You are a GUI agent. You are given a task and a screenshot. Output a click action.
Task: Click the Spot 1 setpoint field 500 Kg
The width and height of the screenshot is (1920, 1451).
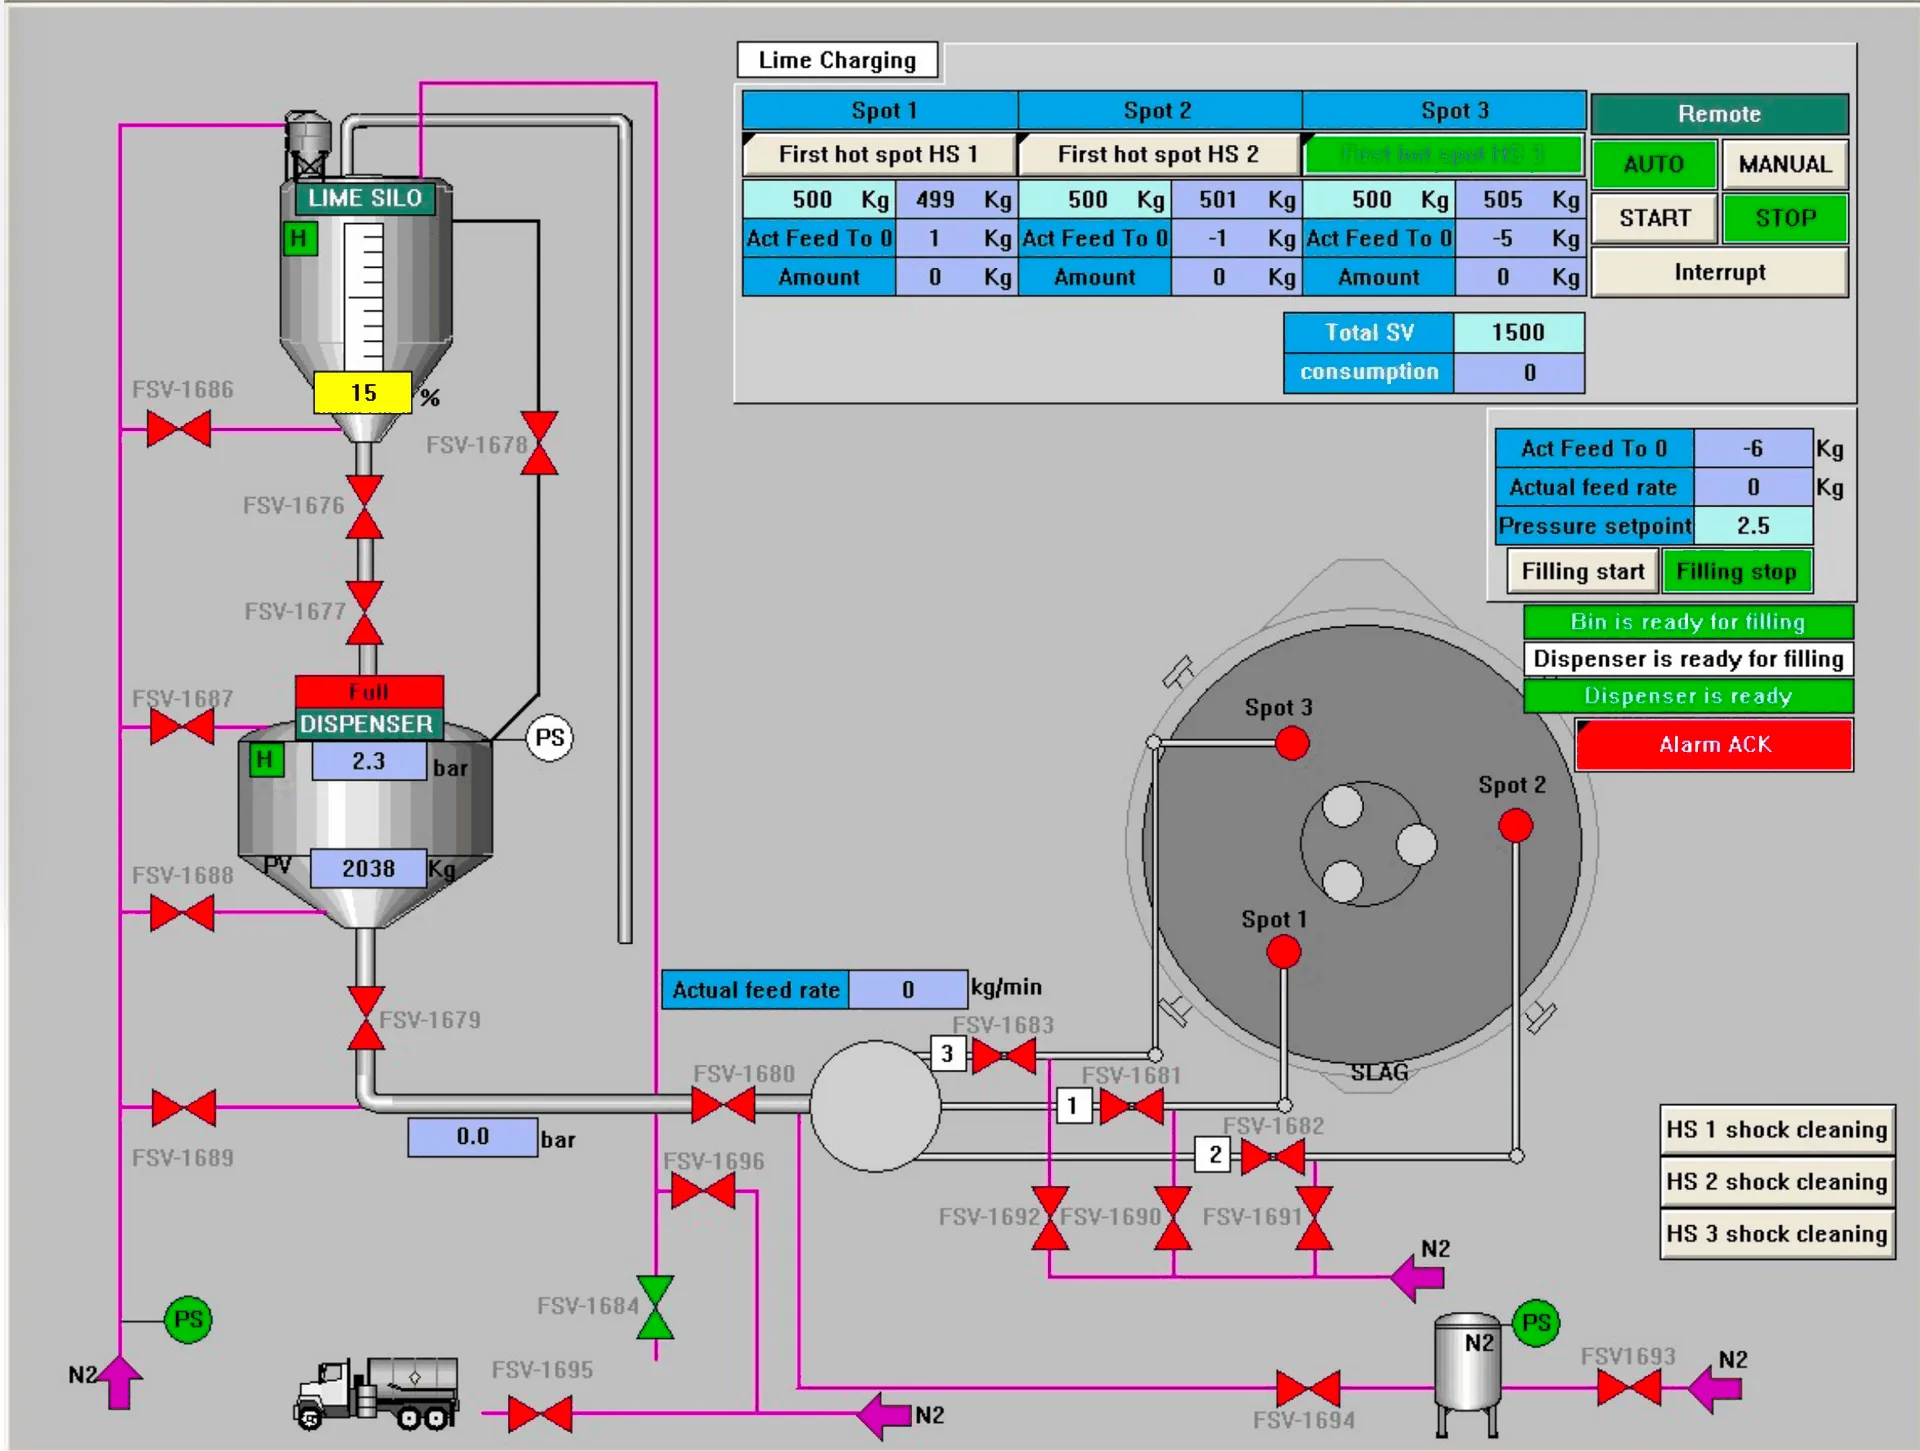coord(819,200)
